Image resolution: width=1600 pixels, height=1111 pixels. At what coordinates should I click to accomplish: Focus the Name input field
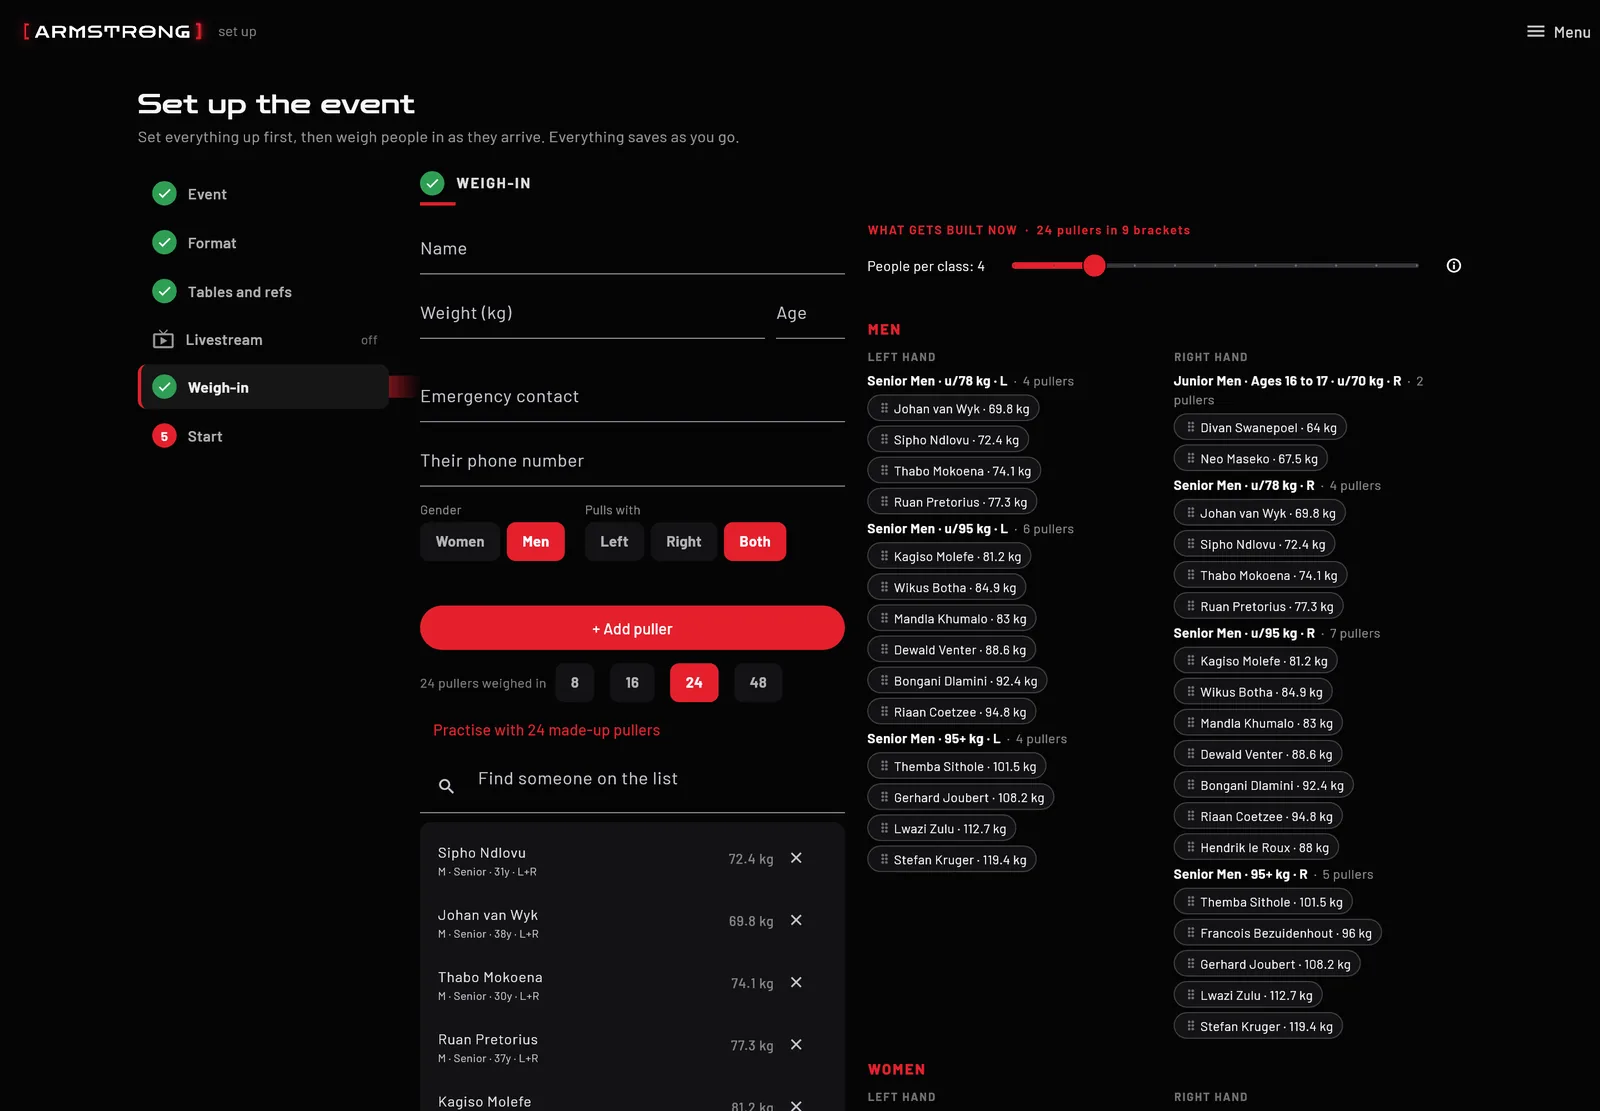632,250
